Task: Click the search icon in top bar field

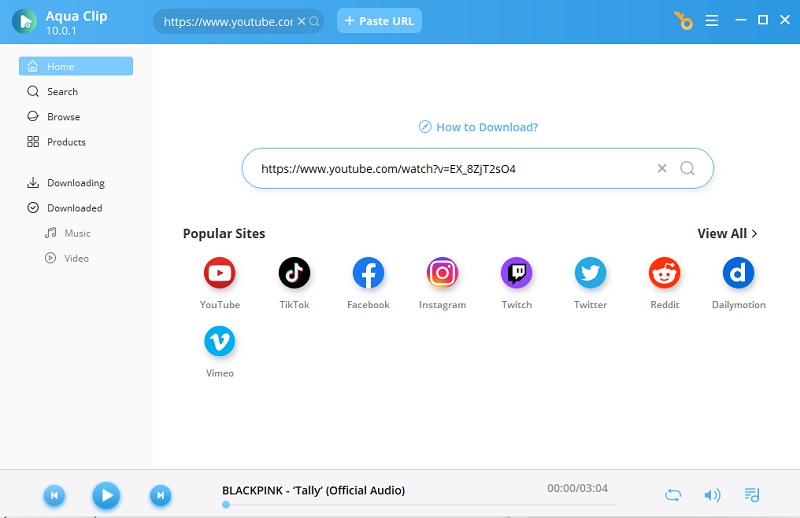Action: click(x=314, y=21)
